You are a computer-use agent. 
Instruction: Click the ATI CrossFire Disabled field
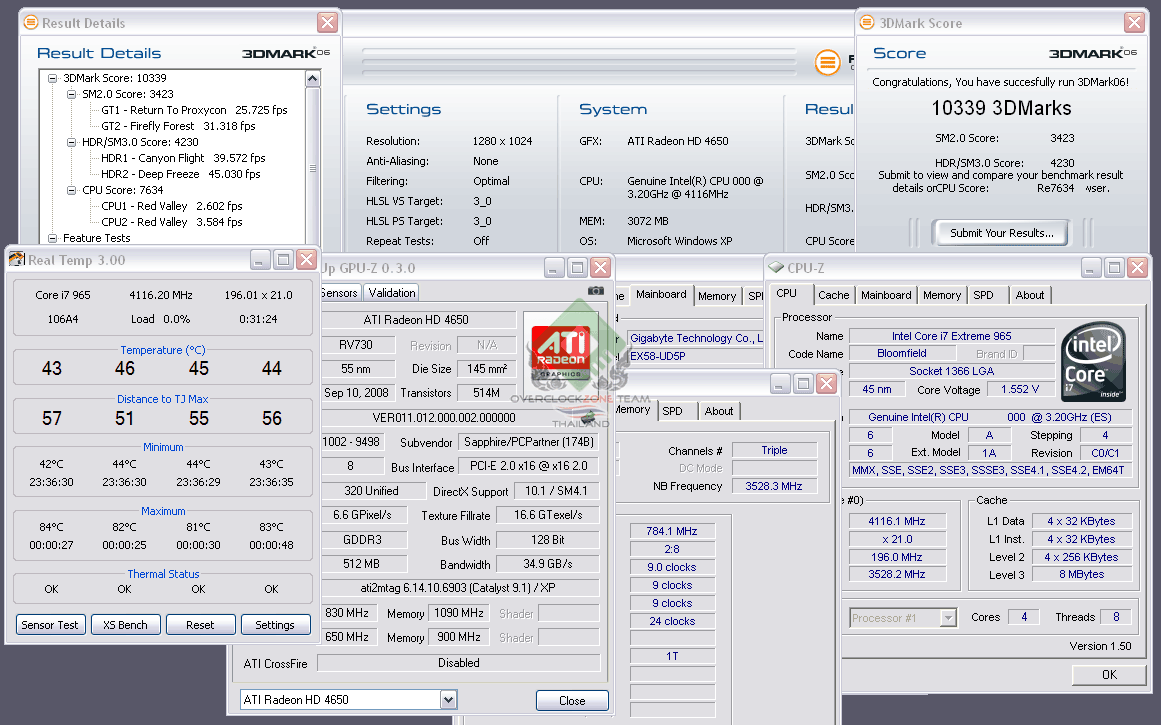pos(458,663)
